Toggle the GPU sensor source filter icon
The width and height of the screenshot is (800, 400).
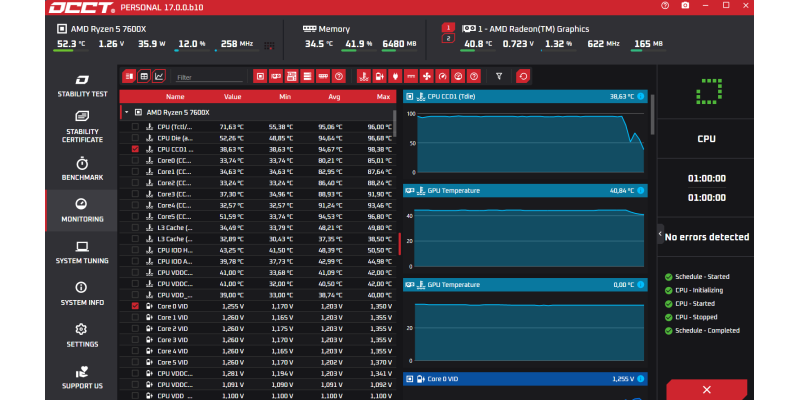[276, 77]
